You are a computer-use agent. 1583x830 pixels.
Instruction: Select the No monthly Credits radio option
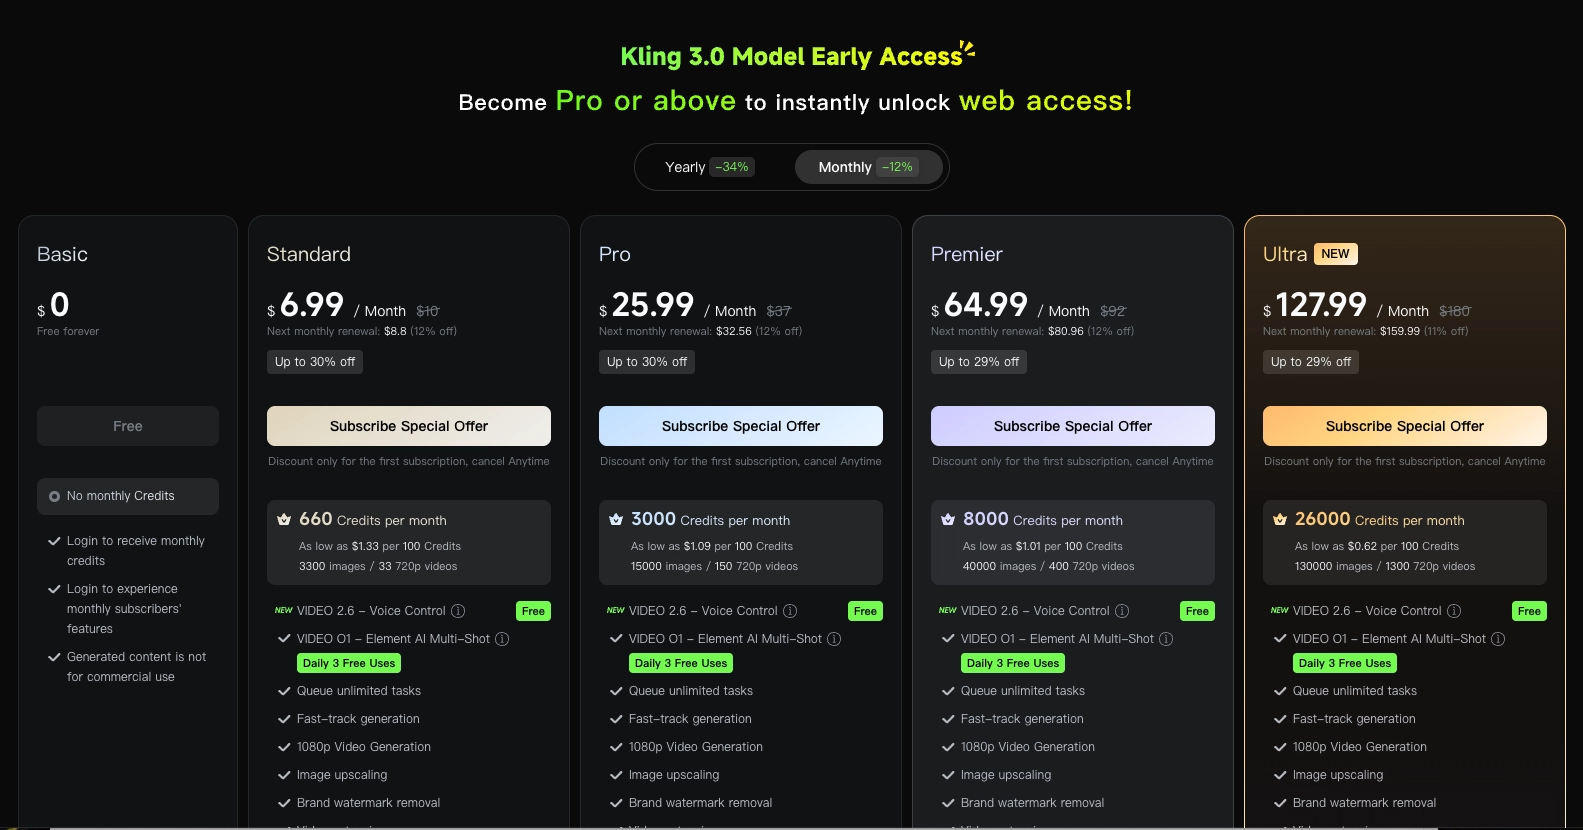[x=55, y=496]
